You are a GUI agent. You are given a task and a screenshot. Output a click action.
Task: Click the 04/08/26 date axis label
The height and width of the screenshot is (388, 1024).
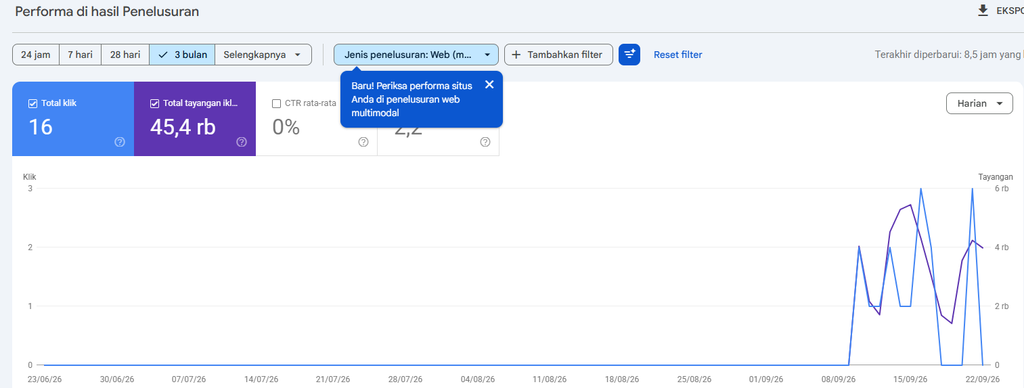478,379
